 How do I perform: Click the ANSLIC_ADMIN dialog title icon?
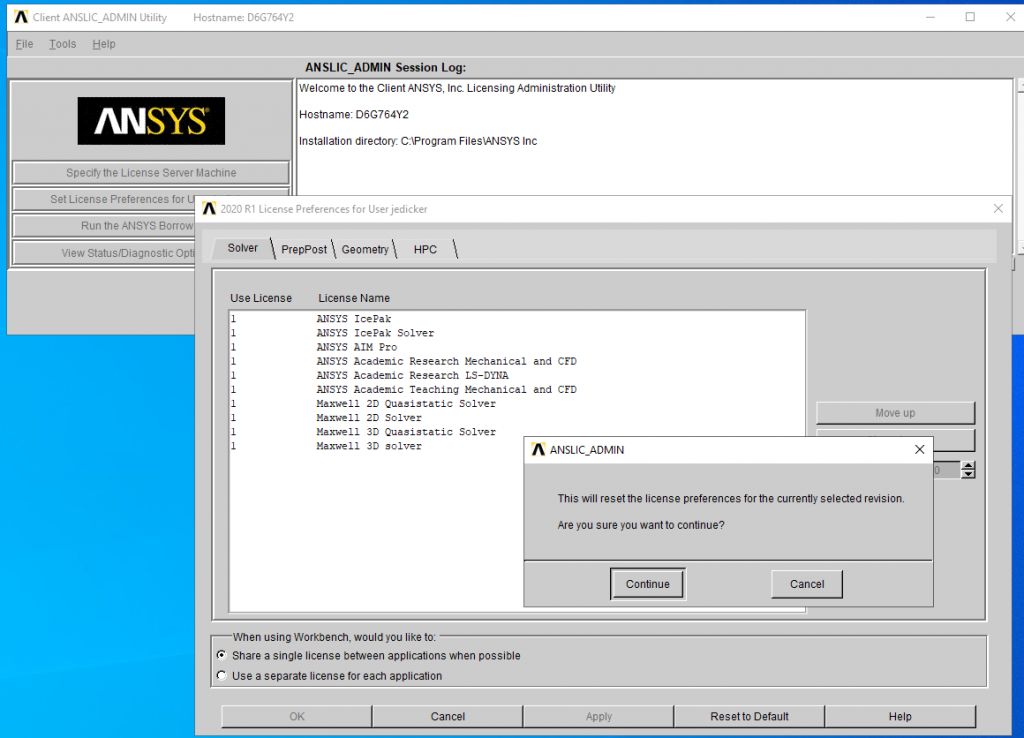pos(538,449)
